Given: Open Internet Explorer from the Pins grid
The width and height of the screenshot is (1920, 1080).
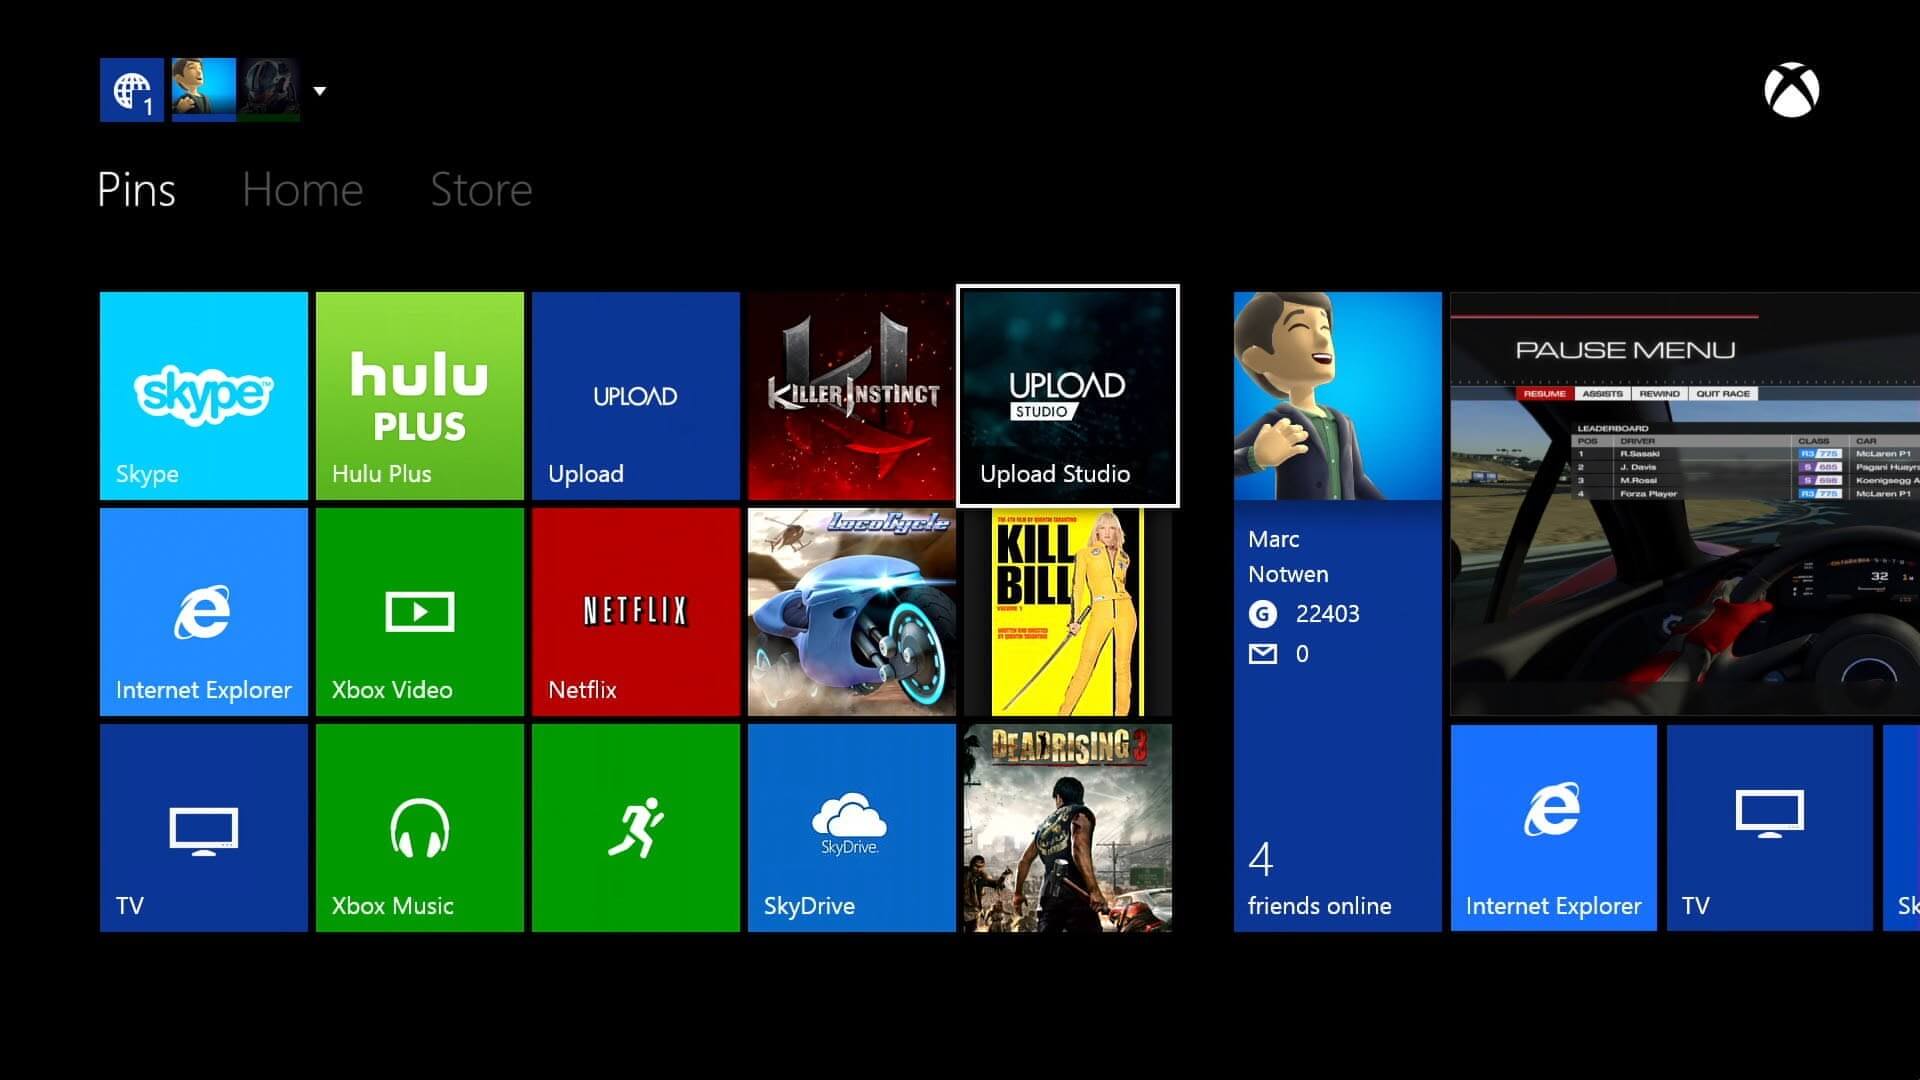Looking at the screenshot, I should click(x=203, y=612).
